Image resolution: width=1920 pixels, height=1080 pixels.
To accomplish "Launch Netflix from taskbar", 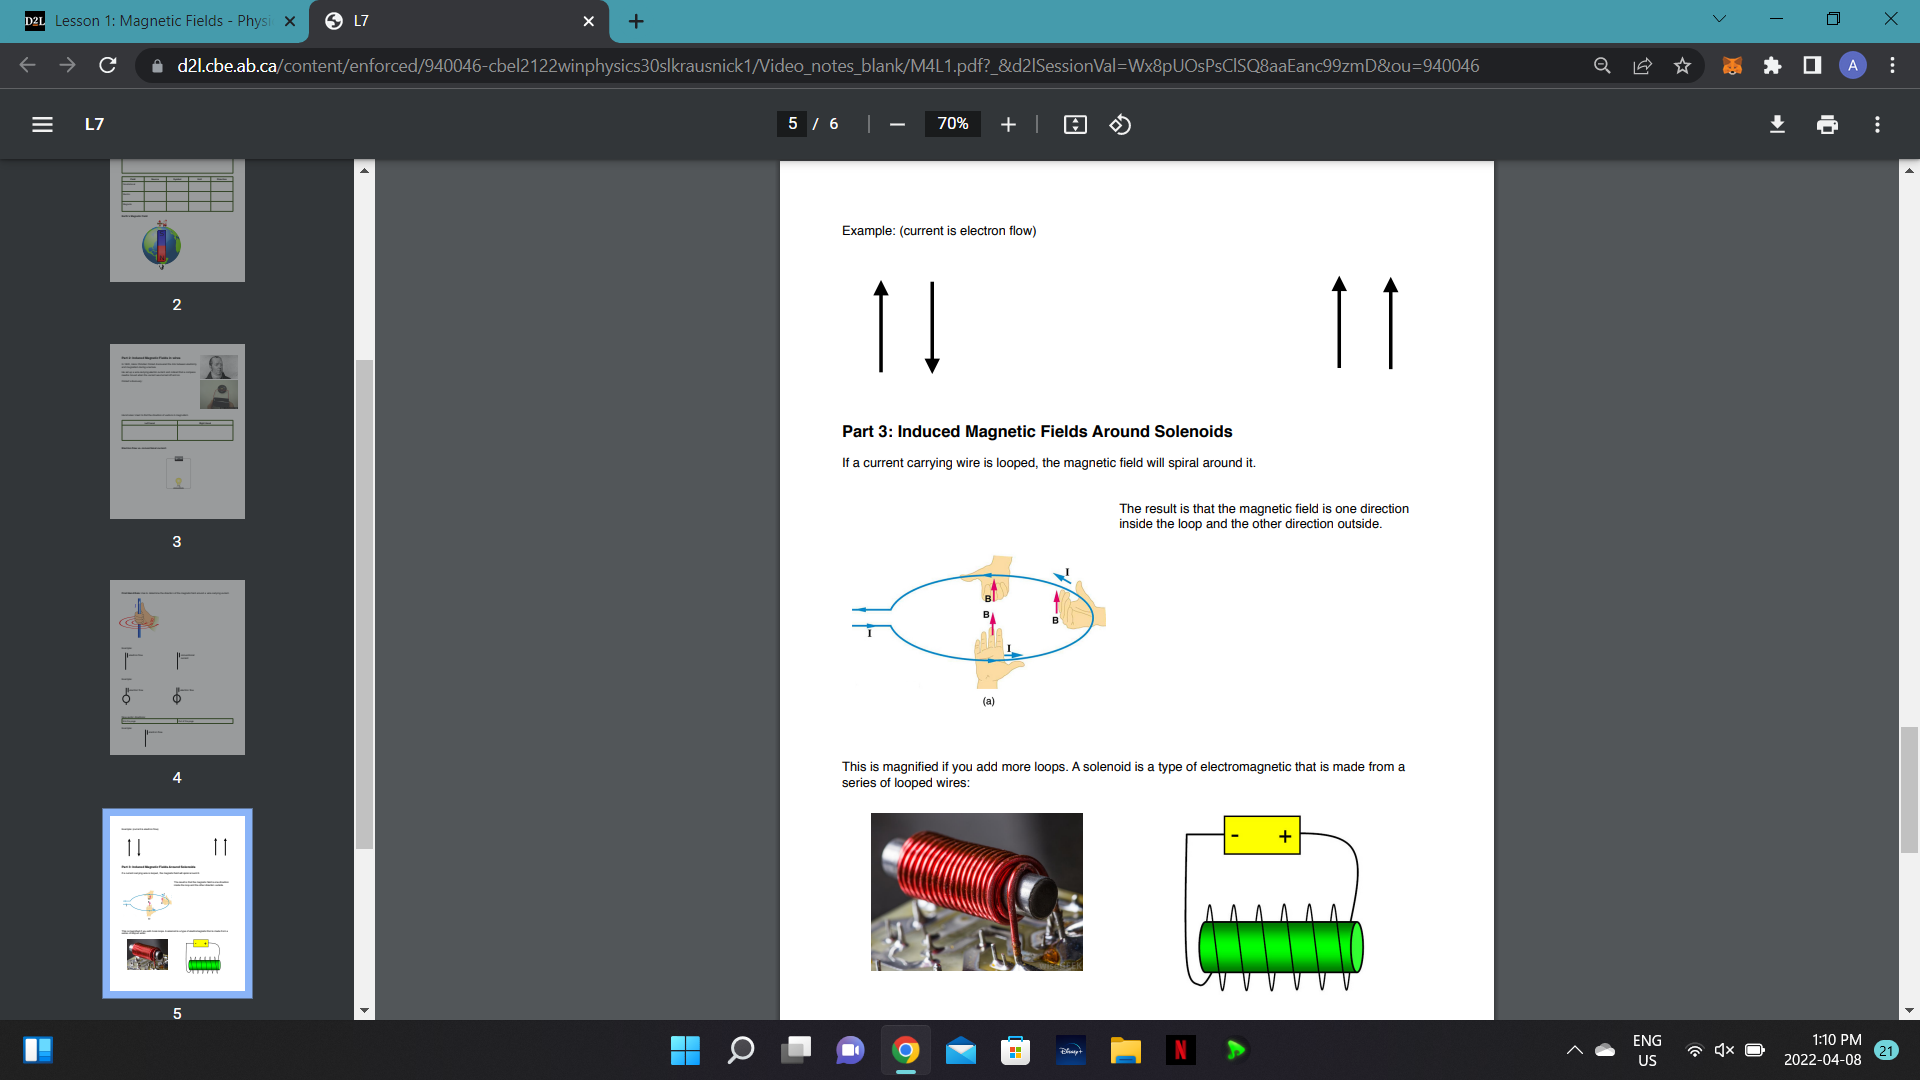I will coord(1181,1050).
